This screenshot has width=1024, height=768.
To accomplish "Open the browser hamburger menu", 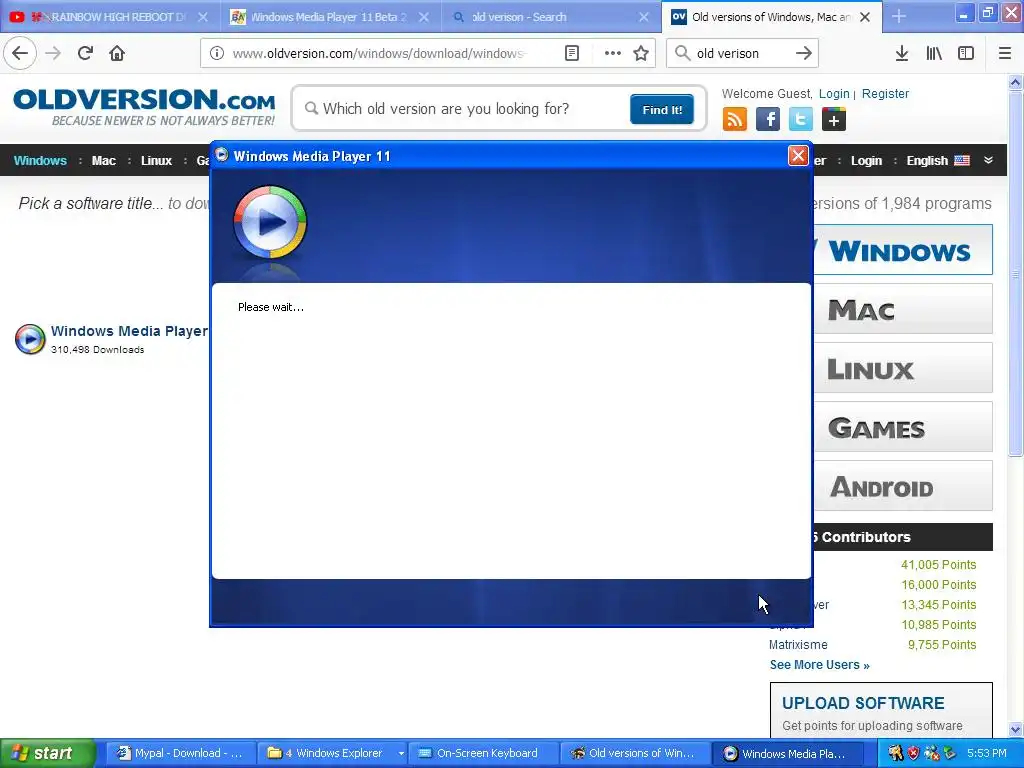I will tap(1004, 53).
